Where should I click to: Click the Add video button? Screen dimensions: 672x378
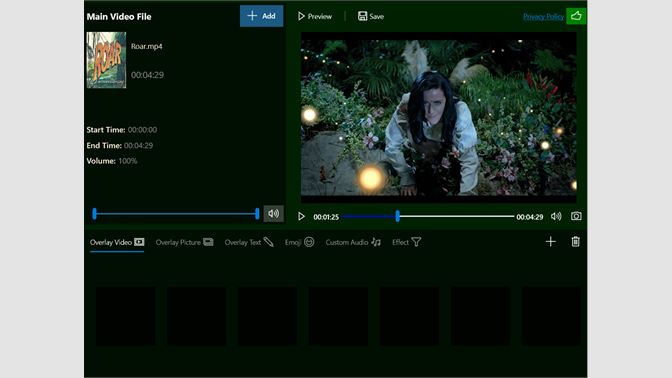coord(261,16)
